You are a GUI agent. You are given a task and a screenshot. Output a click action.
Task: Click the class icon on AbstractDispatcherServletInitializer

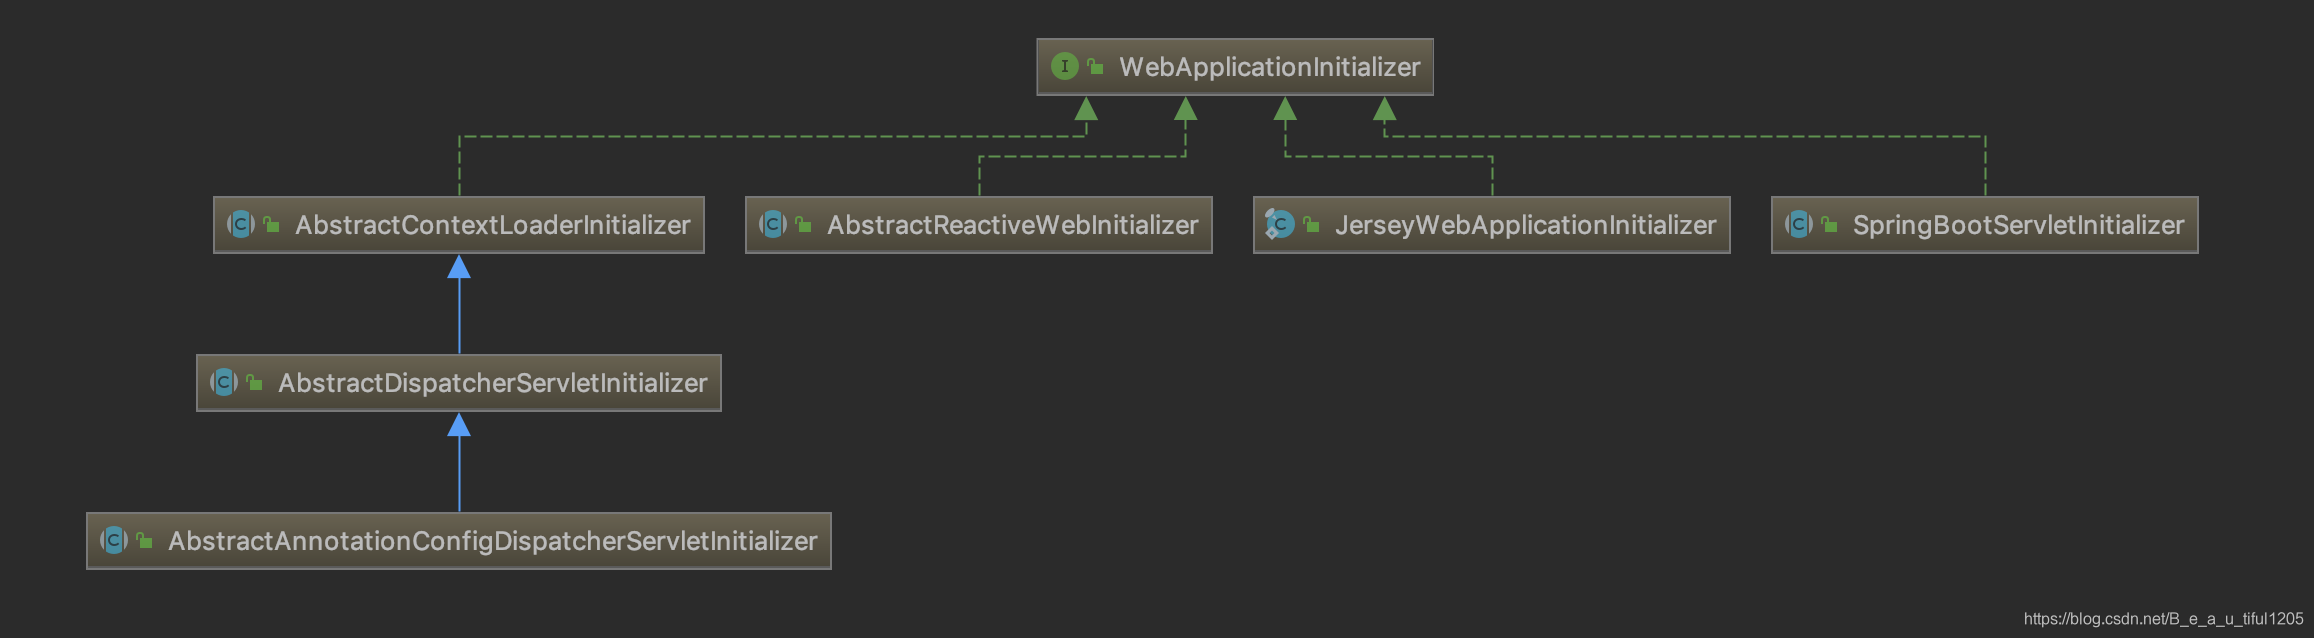224,383
